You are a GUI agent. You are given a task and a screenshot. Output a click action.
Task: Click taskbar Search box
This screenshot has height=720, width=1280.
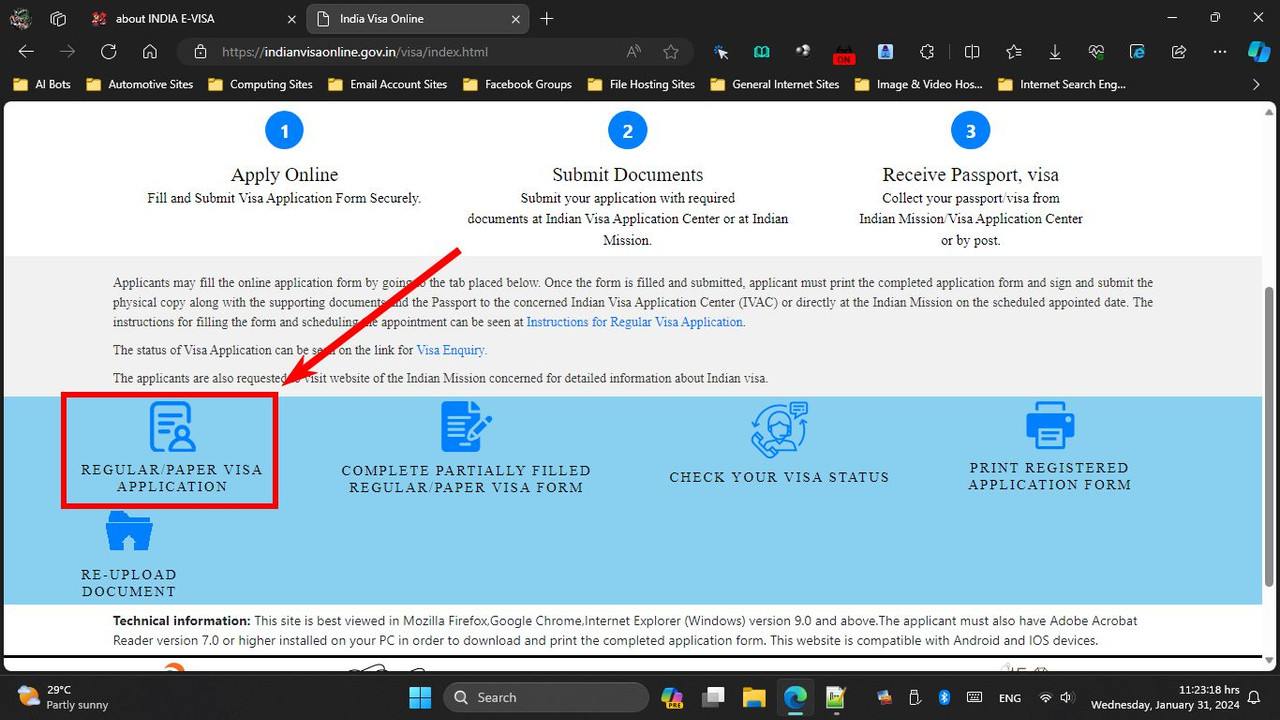tap(546, 697)
